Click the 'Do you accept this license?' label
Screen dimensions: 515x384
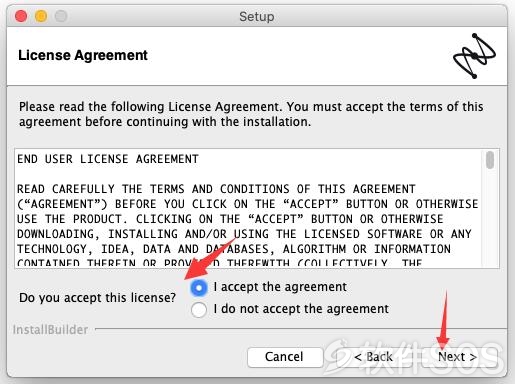97,298
